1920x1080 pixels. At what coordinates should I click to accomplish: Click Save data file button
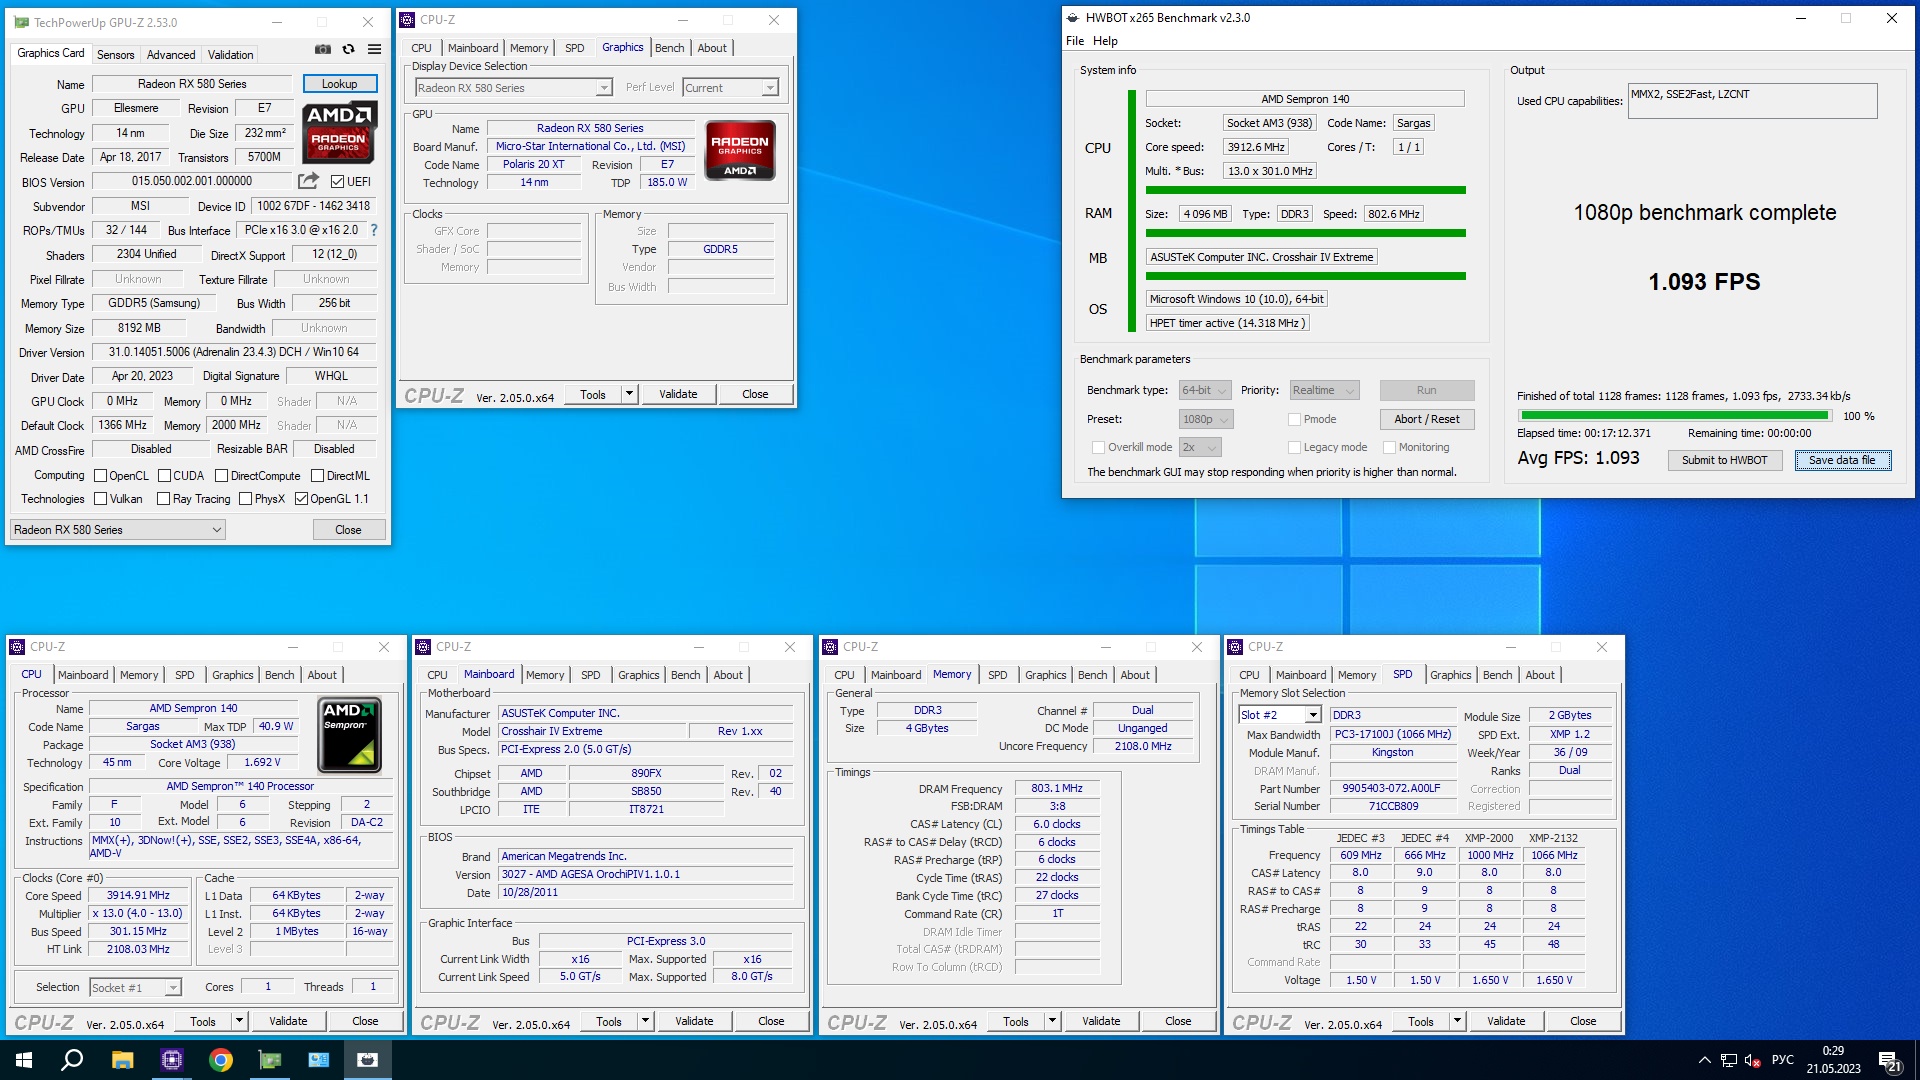coord(1842,460)
